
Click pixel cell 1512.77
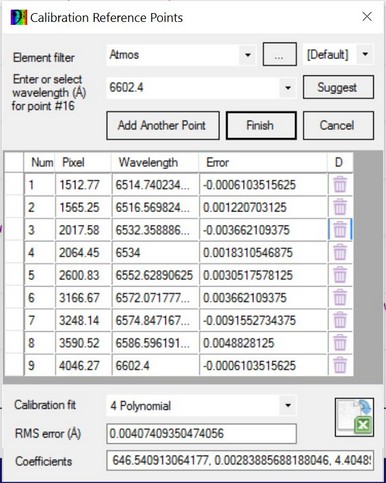[x=83, y=185]
